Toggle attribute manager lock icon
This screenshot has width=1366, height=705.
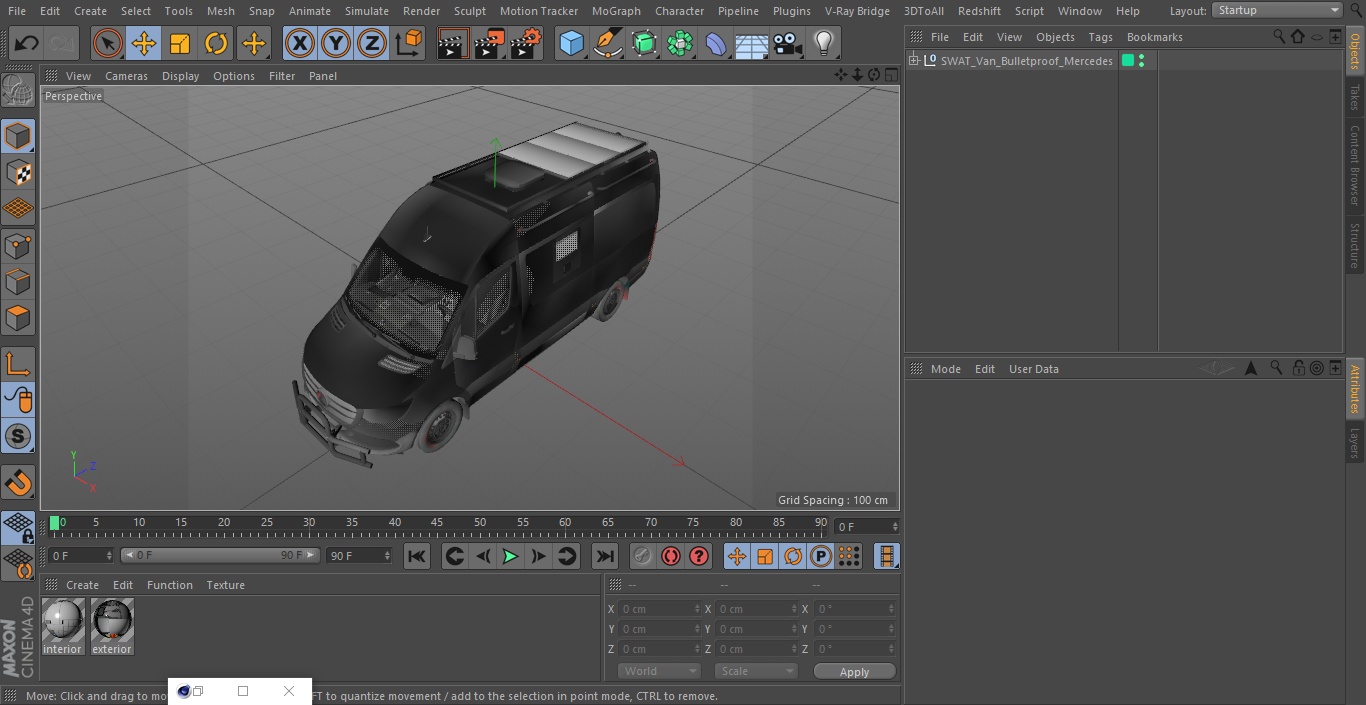(1298, 369)
